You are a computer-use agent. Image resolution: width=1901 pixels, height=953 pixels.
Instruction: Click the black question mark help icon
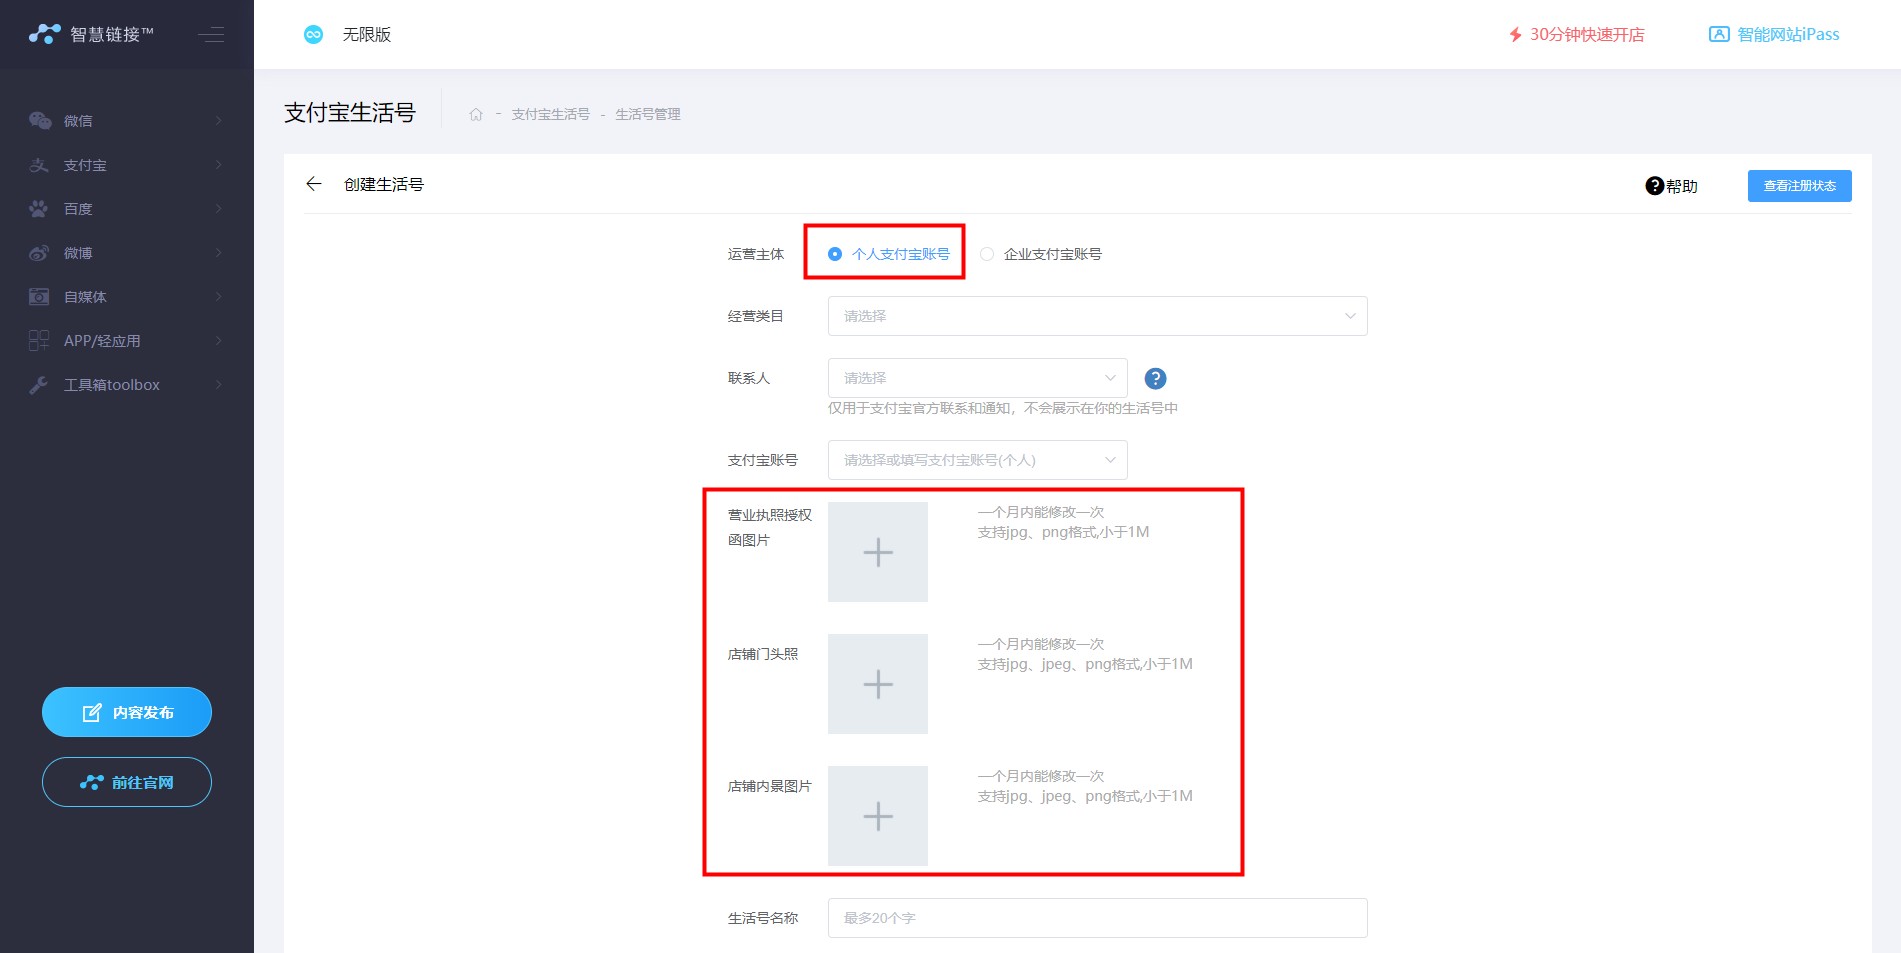click(x=1655, y=186)
